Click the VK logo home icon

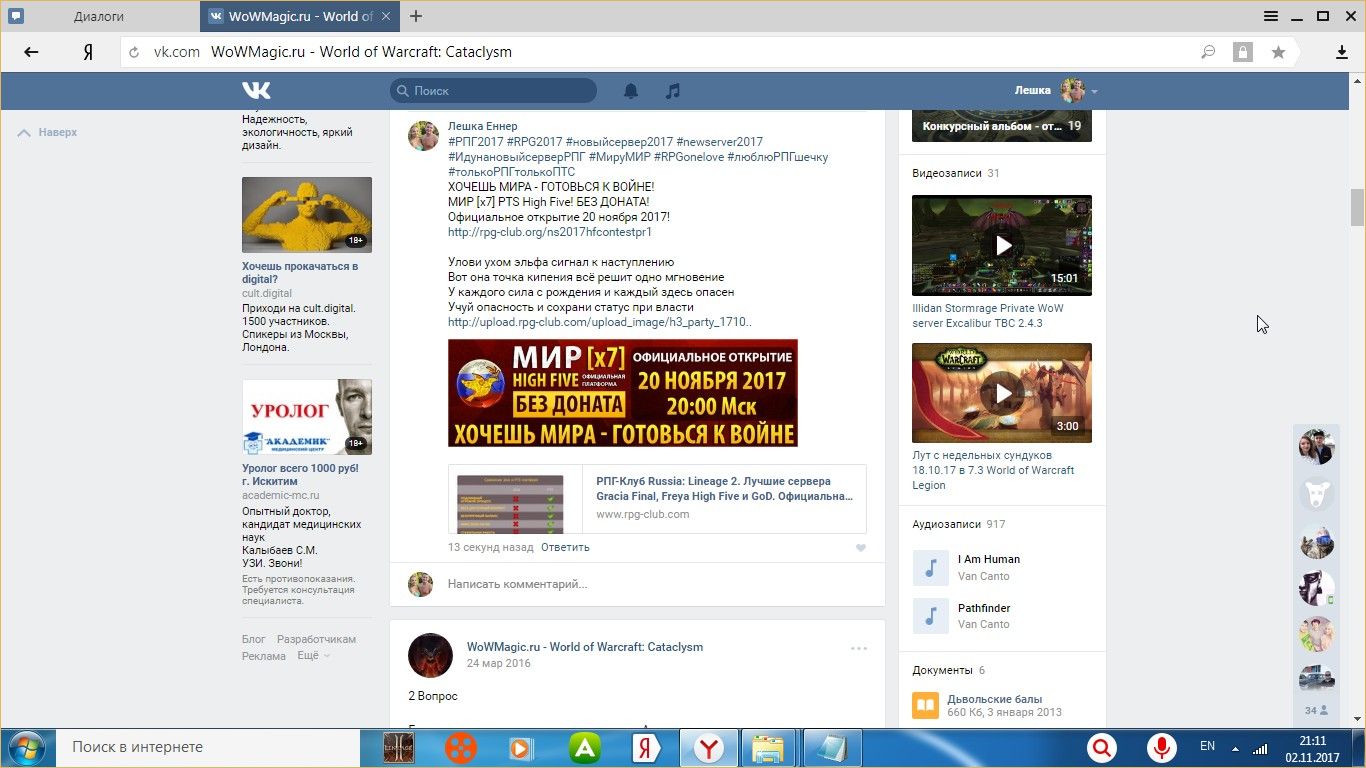click(256, 91)
